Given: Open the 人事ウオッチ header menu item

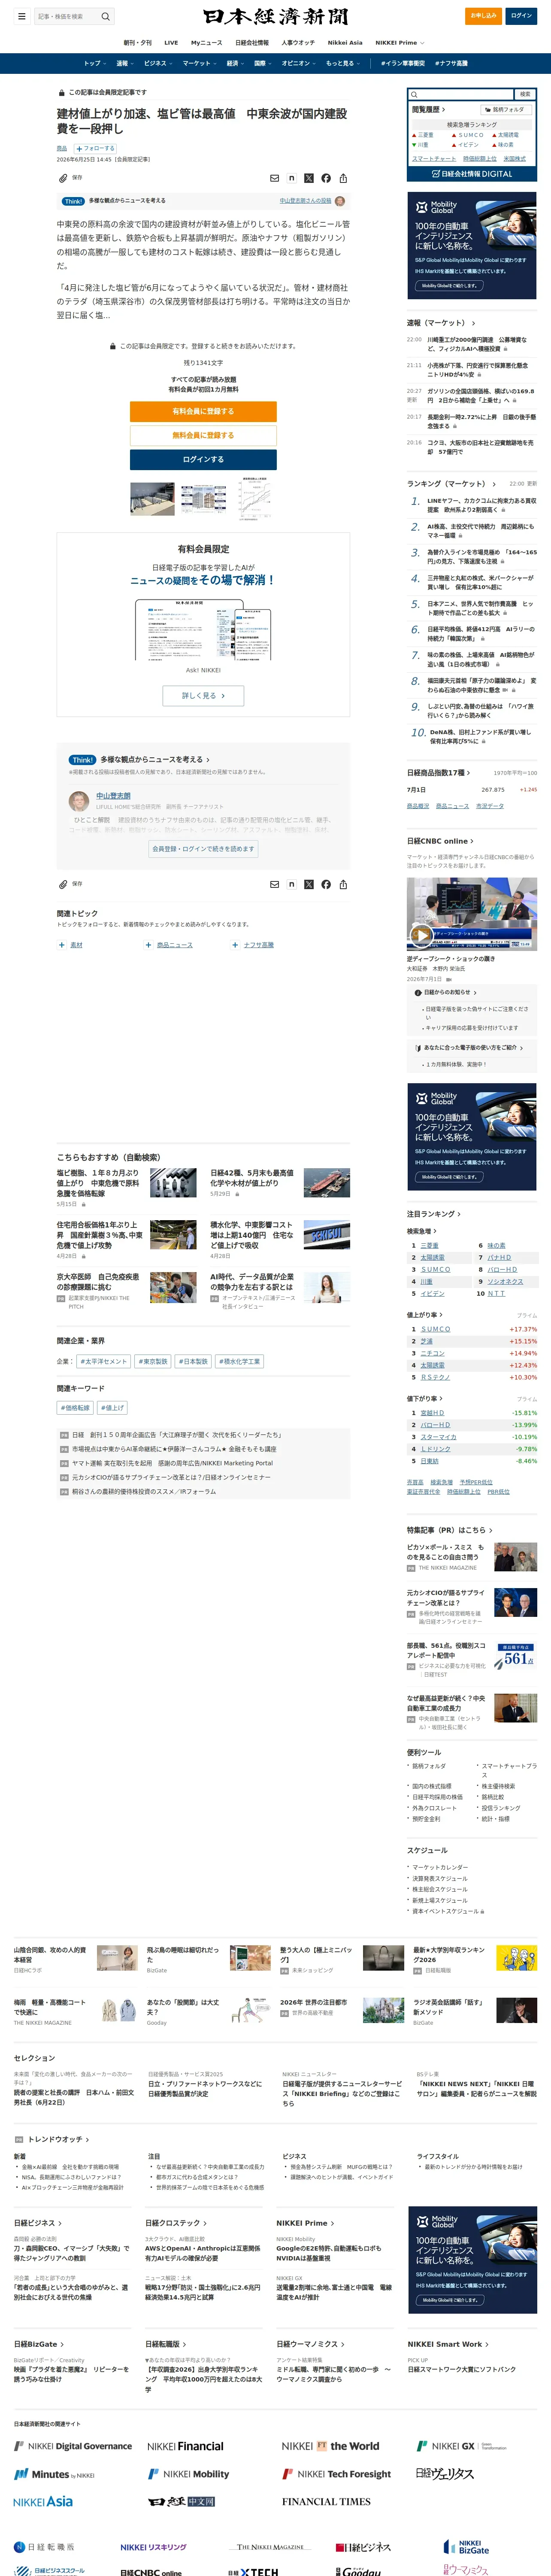Looking at the screenshot, I should tap(298, 43).
